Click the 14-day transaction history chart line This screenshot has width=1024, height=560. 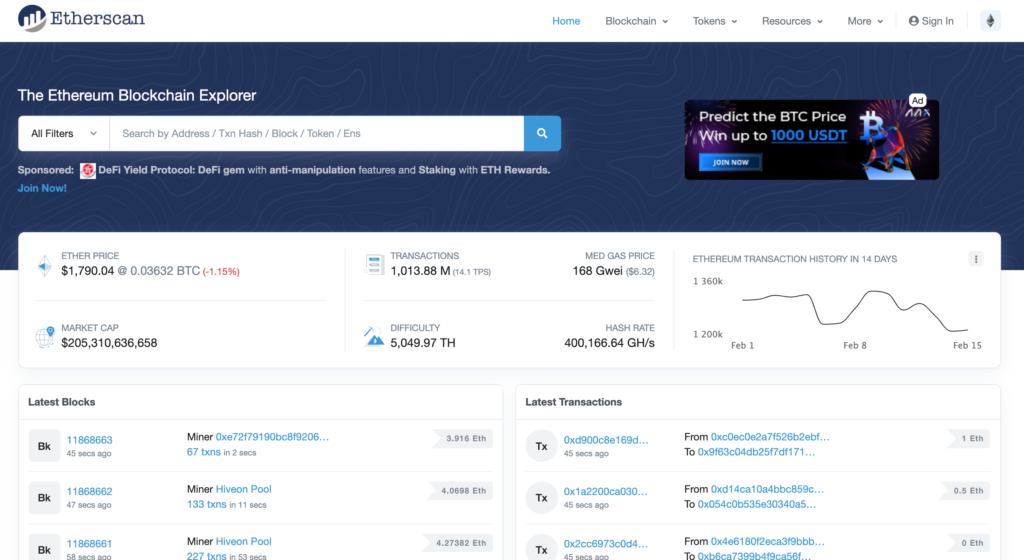[x=856, y=309]
